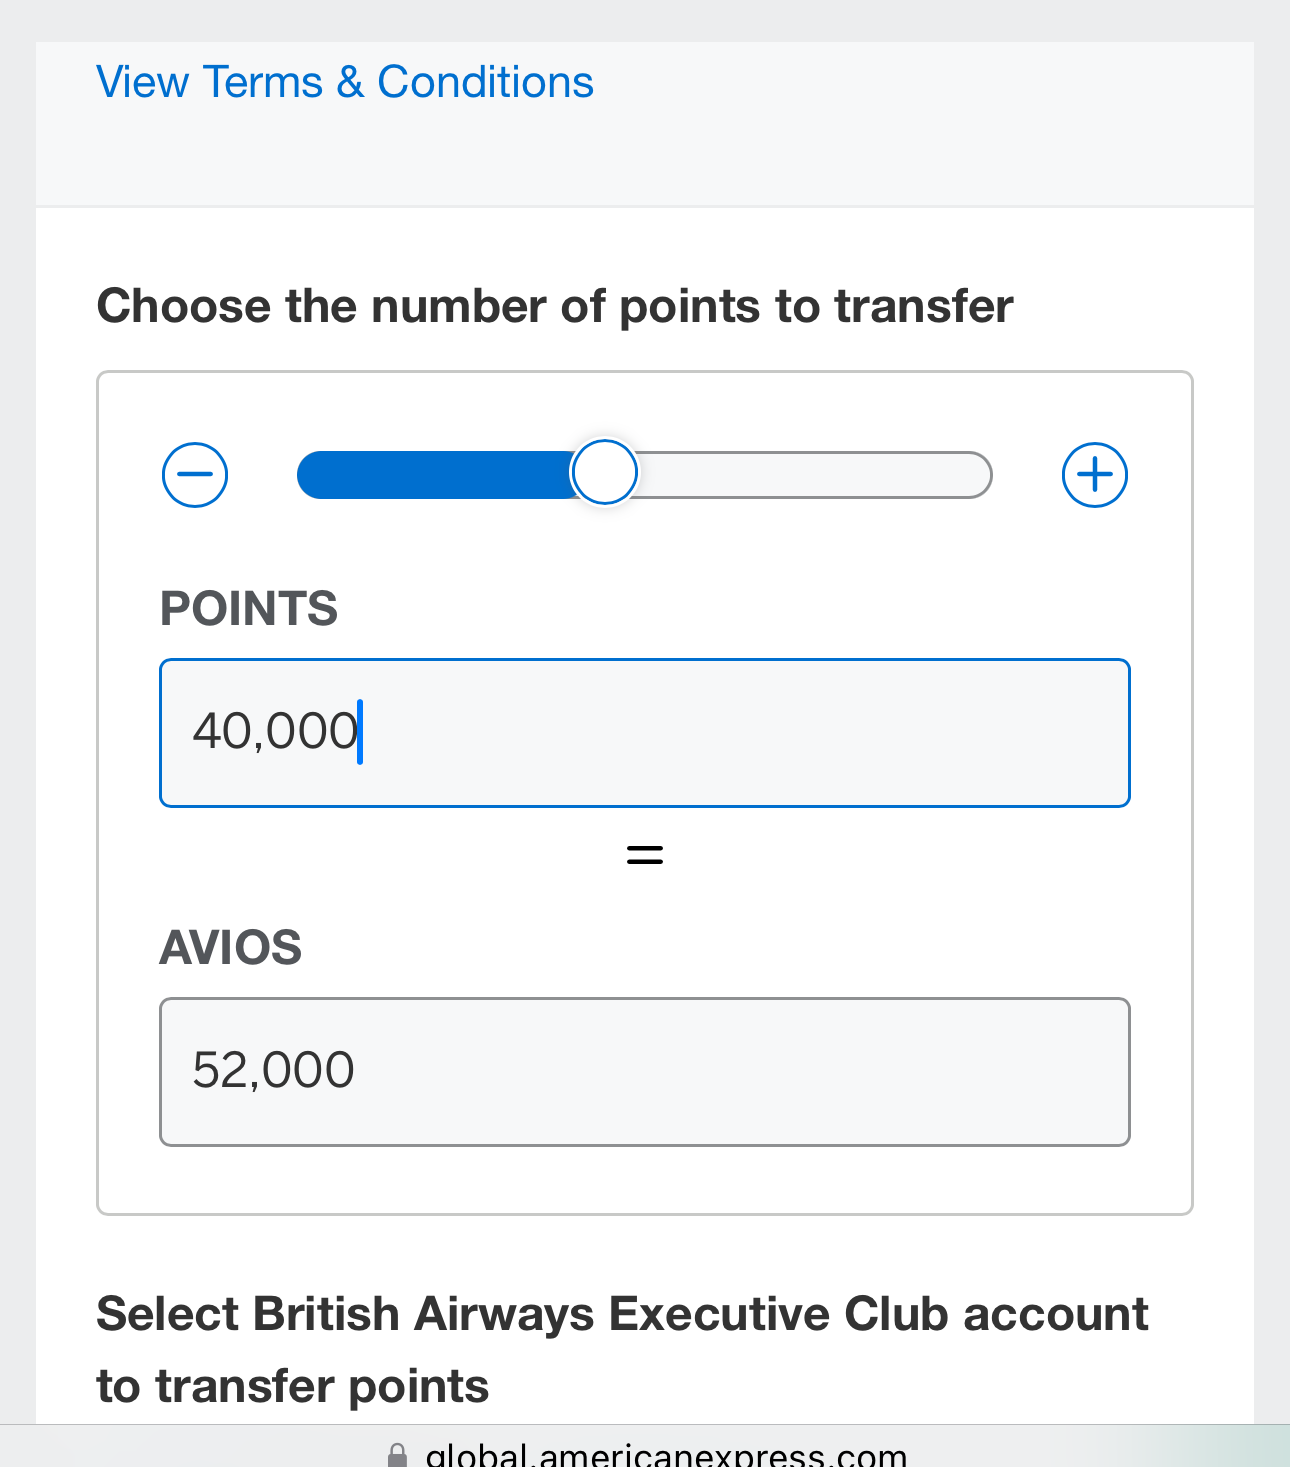Click the '40,000' text in the POINTS box

point(275,731)
